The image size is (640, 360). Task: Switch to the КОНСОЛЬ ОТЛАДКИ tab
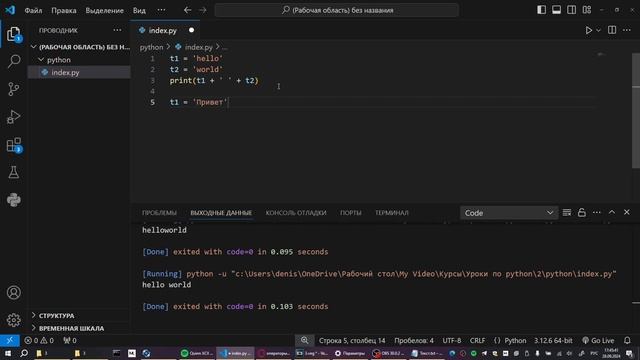coord(296,213)
